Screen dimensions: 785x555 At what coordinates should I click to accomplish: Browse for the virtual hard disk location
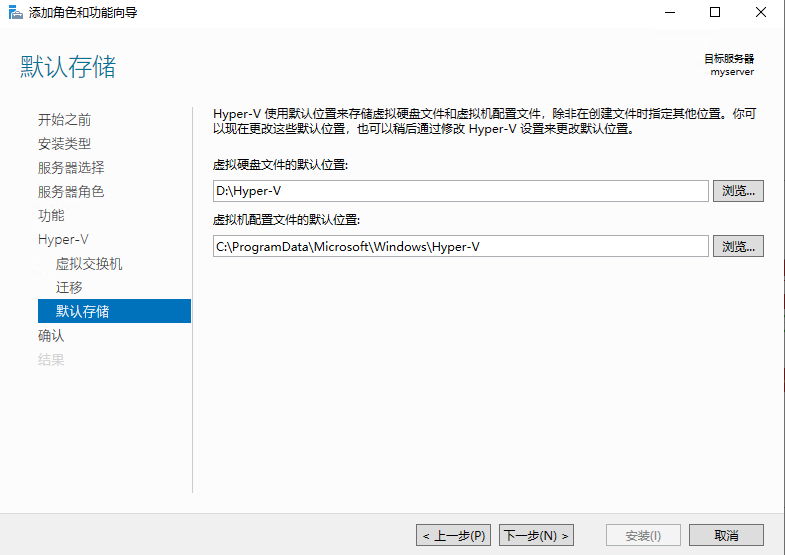[738, 191]
